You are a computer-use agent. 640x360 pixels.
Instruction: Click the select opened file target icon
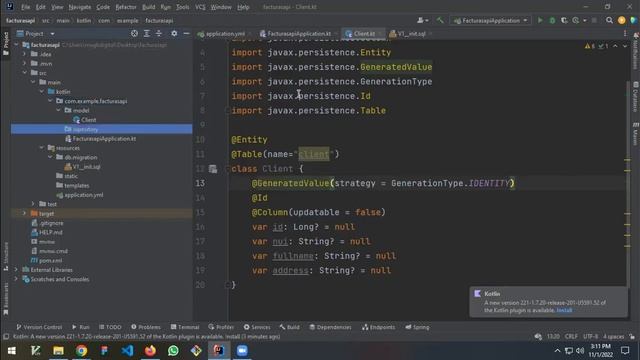(x=134, y=33)
